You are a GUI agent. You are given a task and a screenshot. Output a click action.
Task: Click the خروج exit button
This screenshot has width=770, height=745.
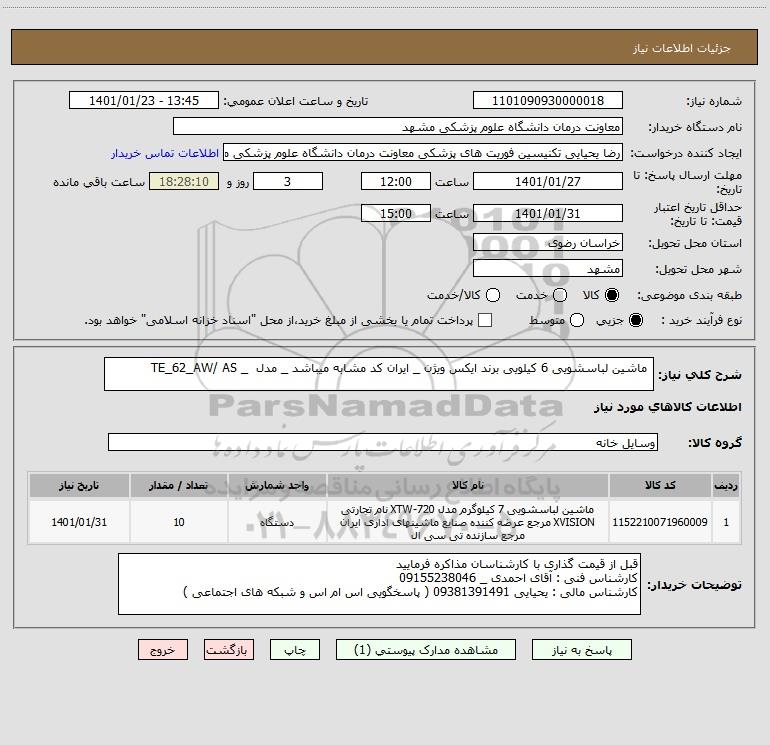tap(163, 650)
